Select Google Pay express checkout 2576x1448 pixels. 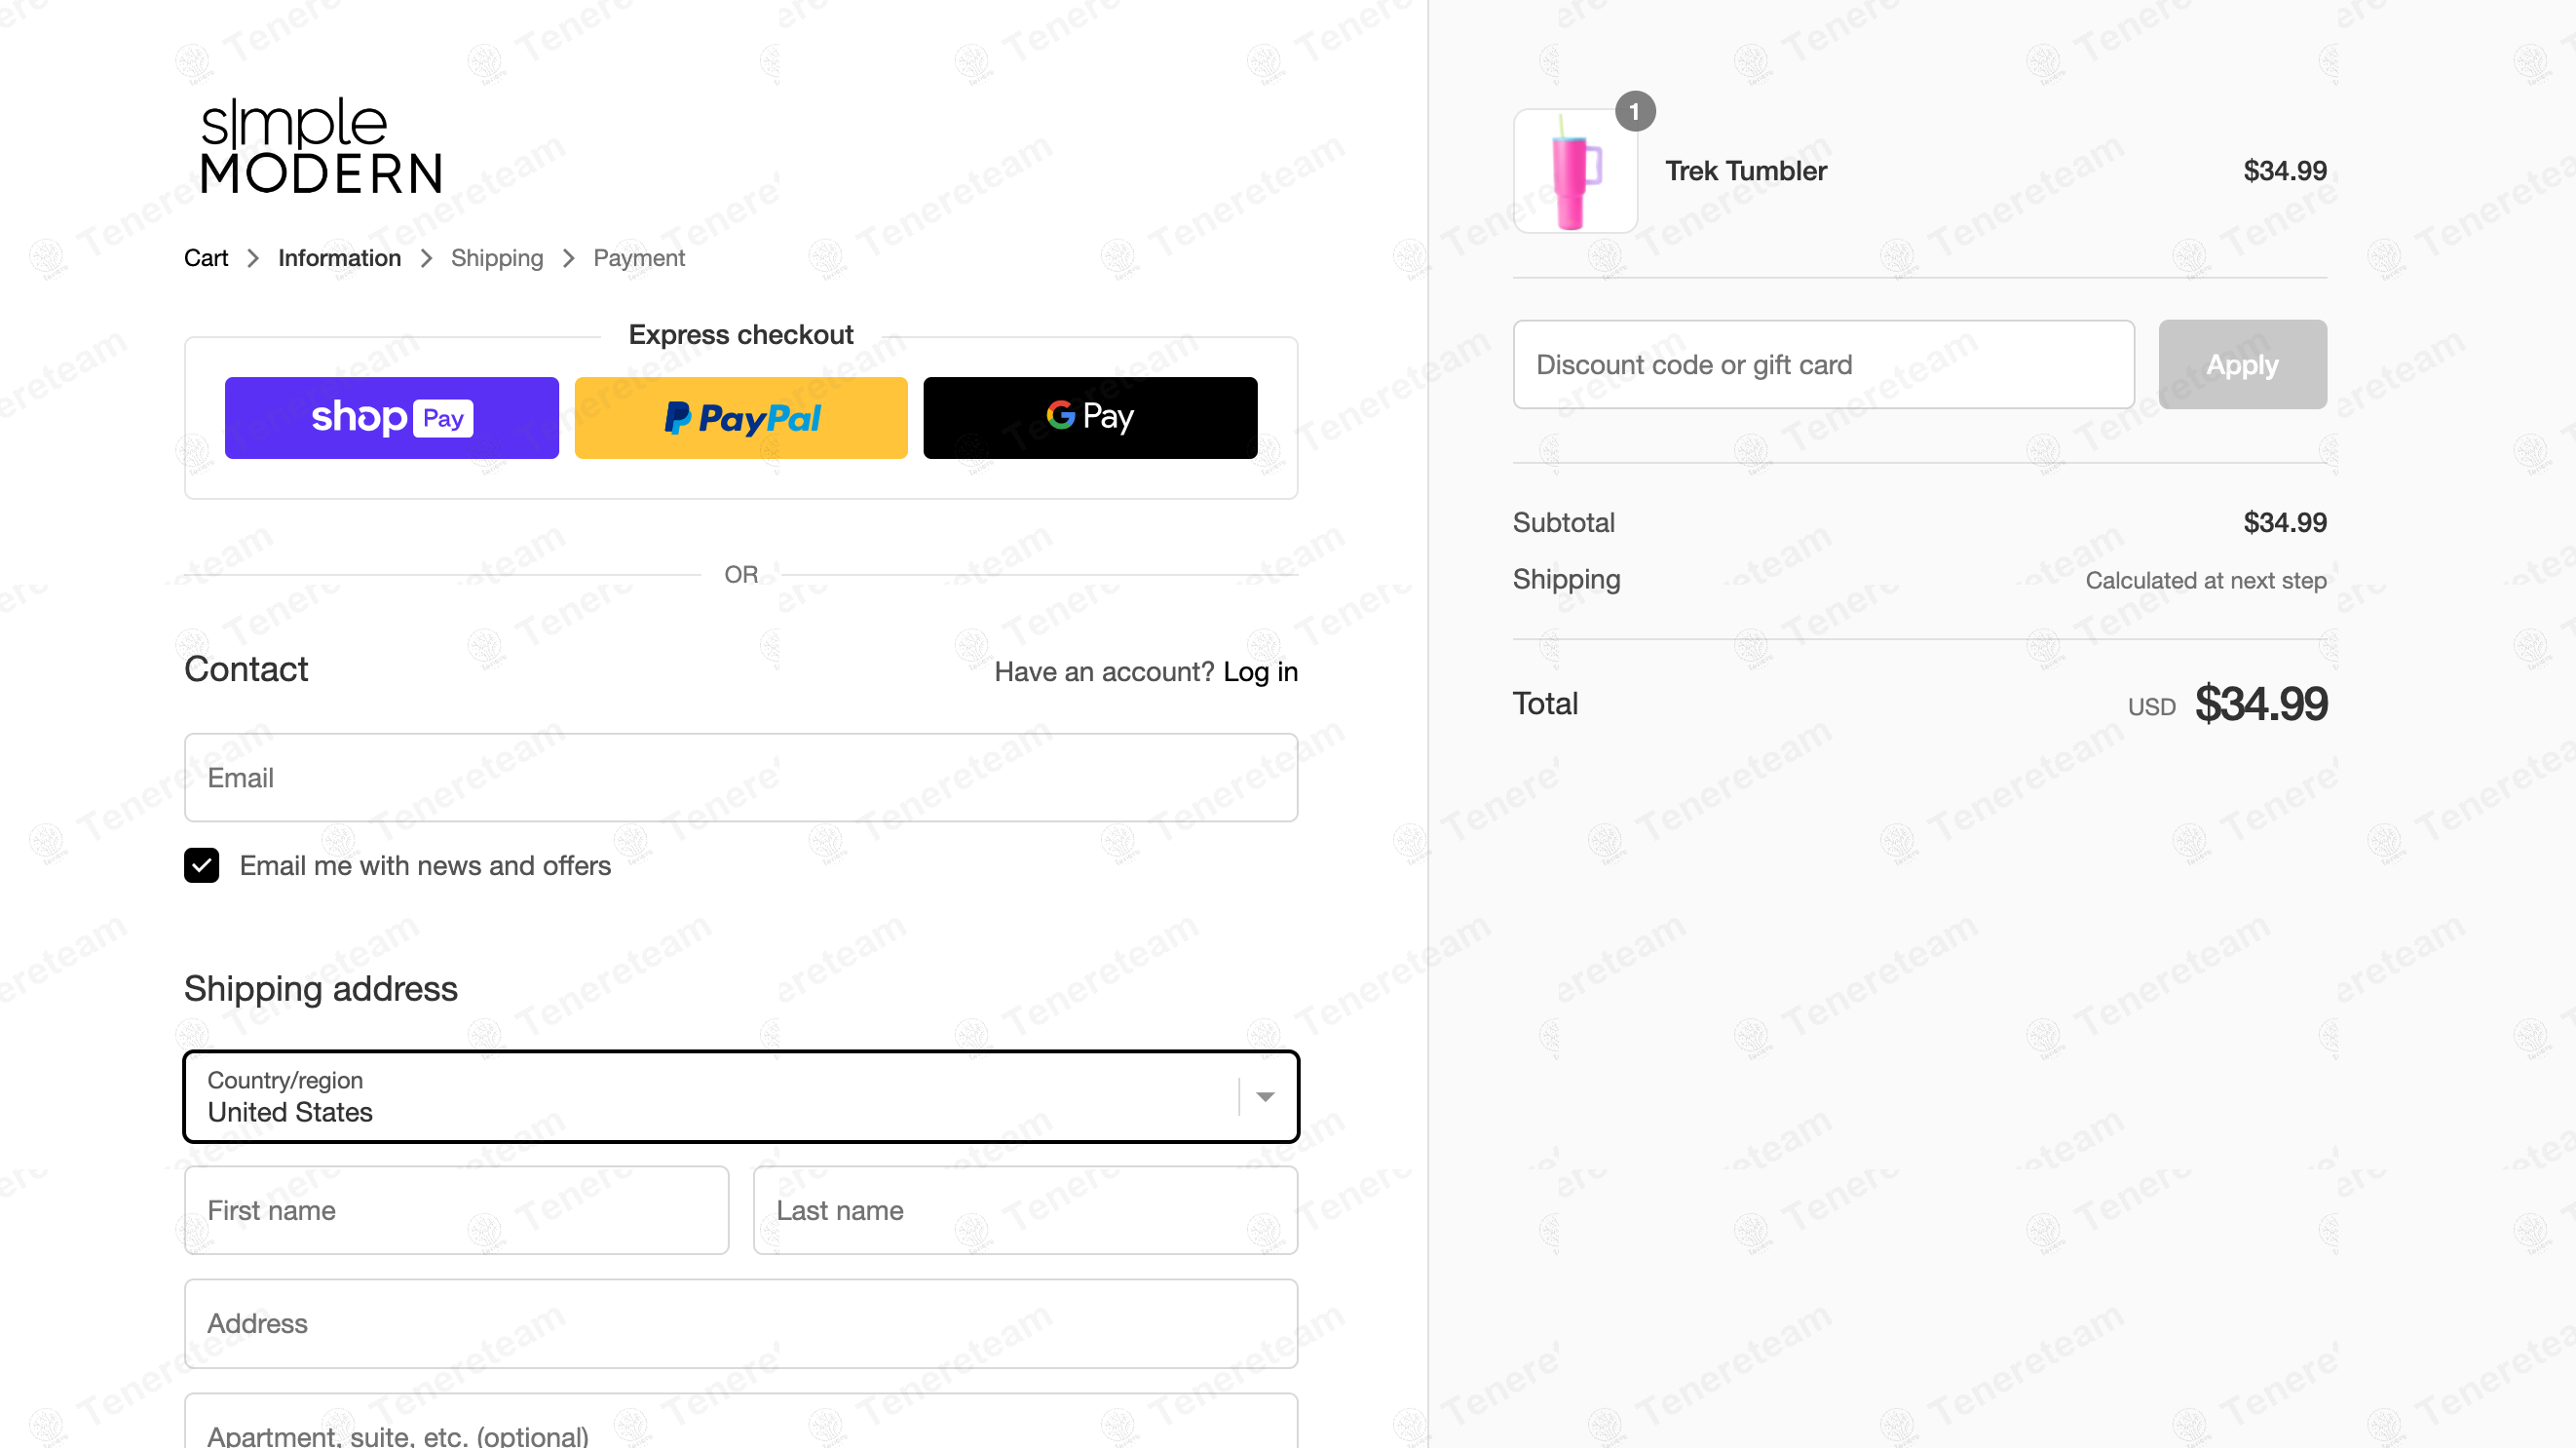pyautogui.click(x=1090, y=418)
